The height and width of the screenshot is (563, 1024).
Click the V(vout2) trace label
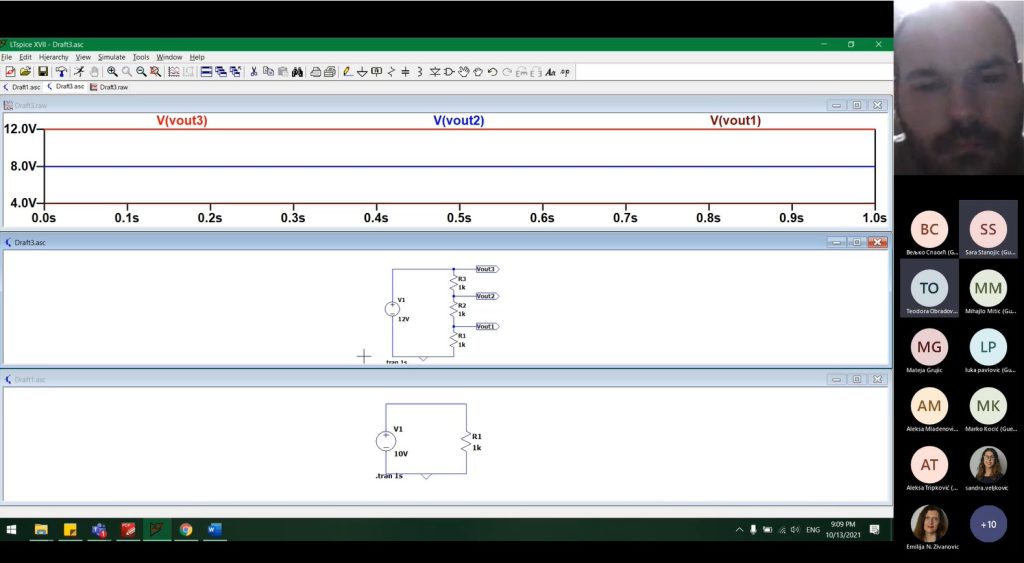click(458, 121)
